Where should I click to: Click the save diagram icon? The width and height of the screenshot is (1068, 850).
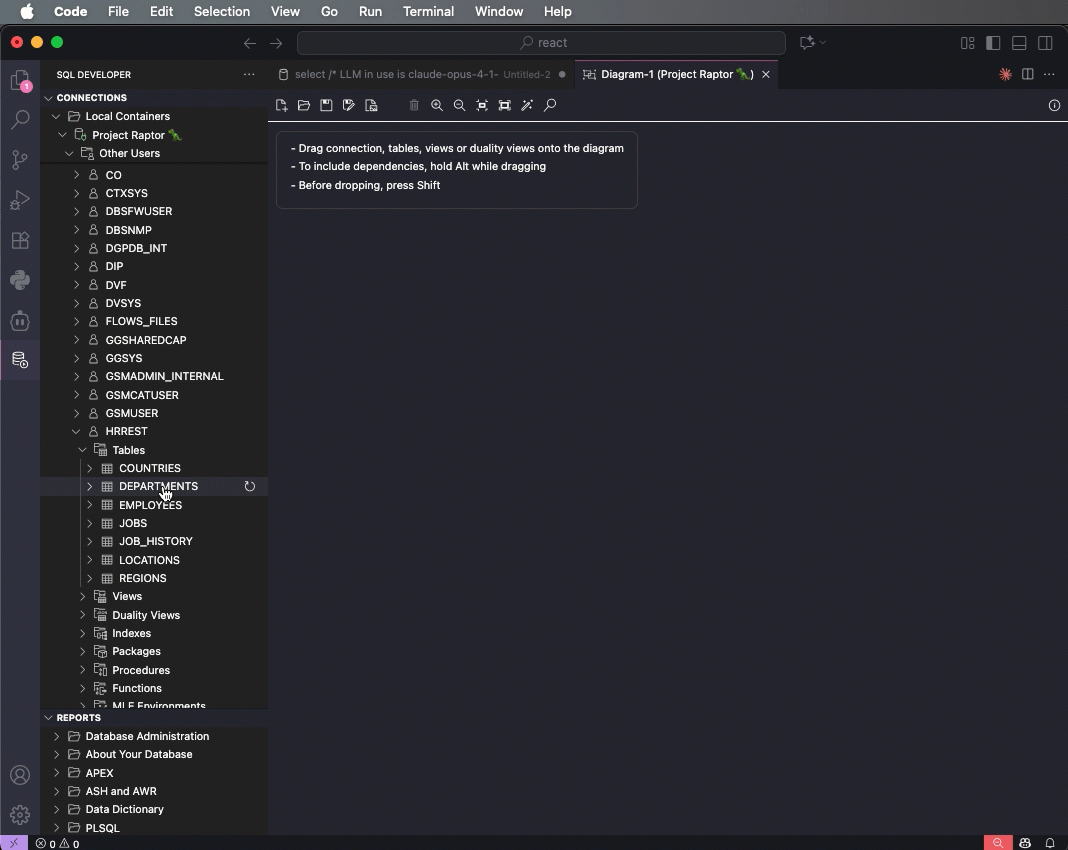[x=326, y=105]
